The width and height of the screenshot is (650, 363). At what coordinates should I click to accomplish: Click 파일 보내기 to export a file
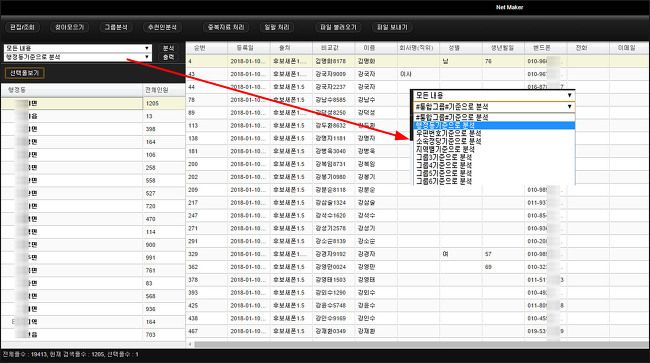(x=392, y=27)
